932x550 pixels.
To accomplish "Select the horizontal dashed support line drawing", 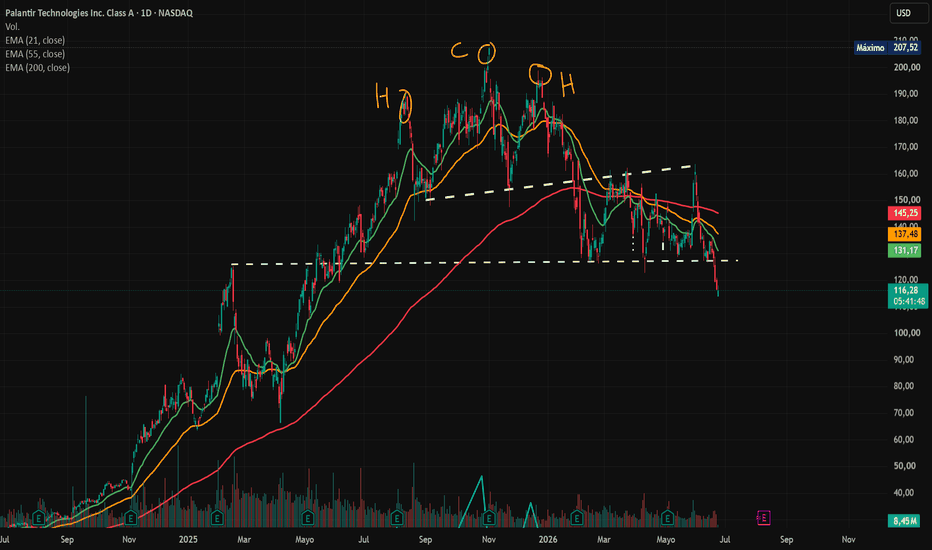I will tap(484, 262).
